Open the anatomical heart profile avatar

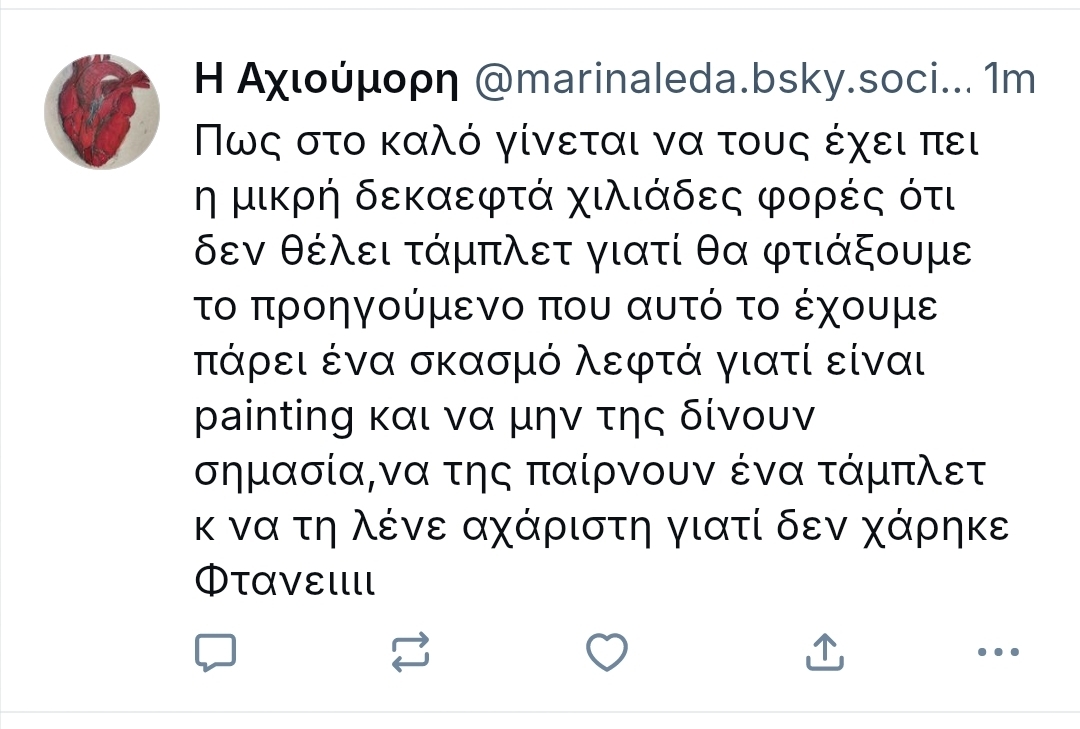click(x=102, y=112)
